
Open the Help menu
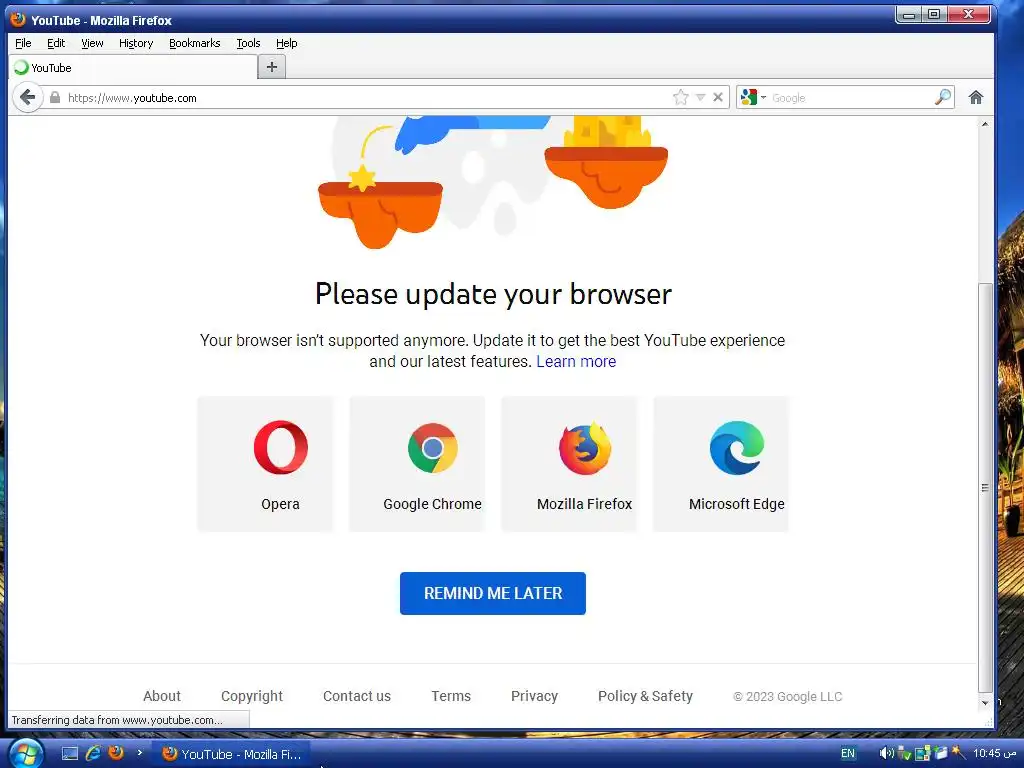click(x=287, y=43)
